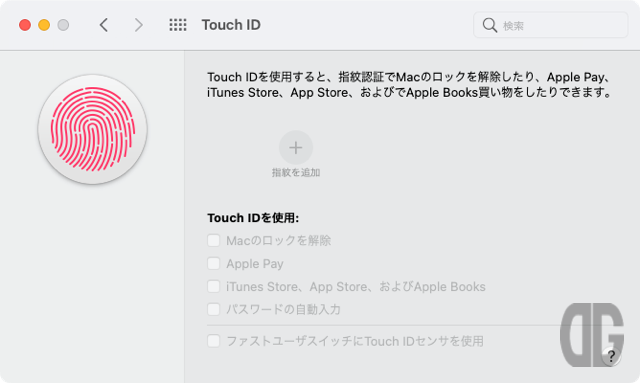Show all preferences grid icon
The height and width of the screenshot is (383, 640).
(x=178, y=25)
